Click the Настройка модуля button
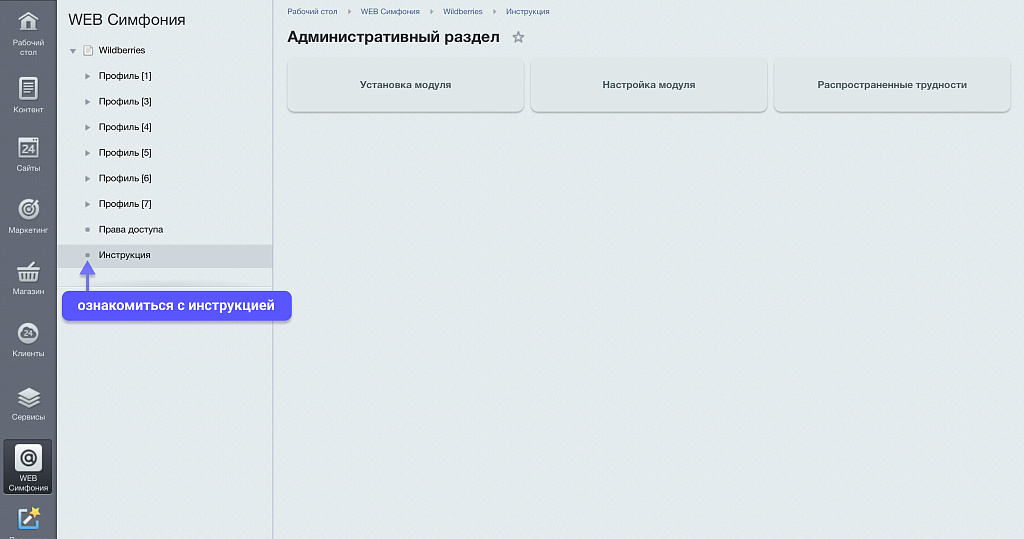The height and width of the screenshot is (539, 1024). click(648, 85)
